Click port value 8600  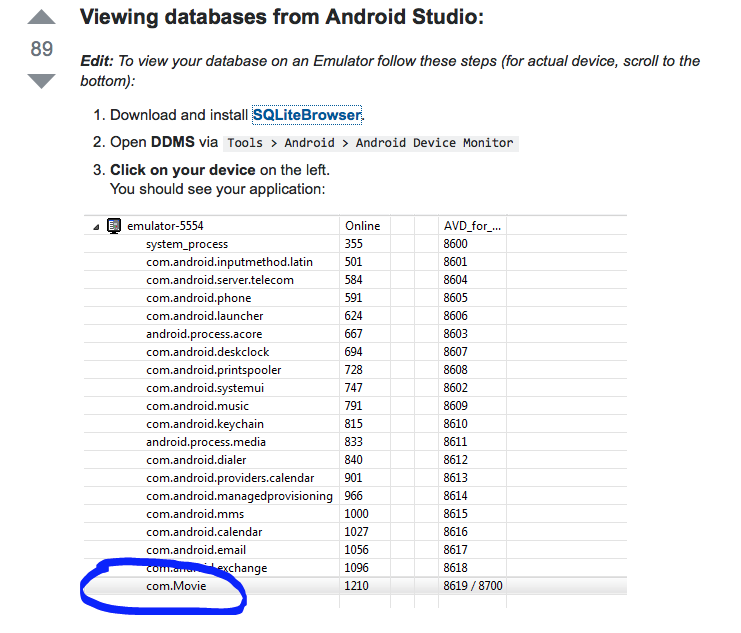click(x=455, y=244)
